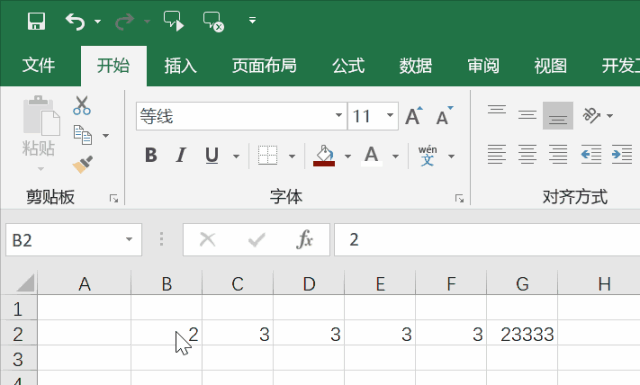Select the column A header
The image size is (640, 385).
click(x=84, y=283)
